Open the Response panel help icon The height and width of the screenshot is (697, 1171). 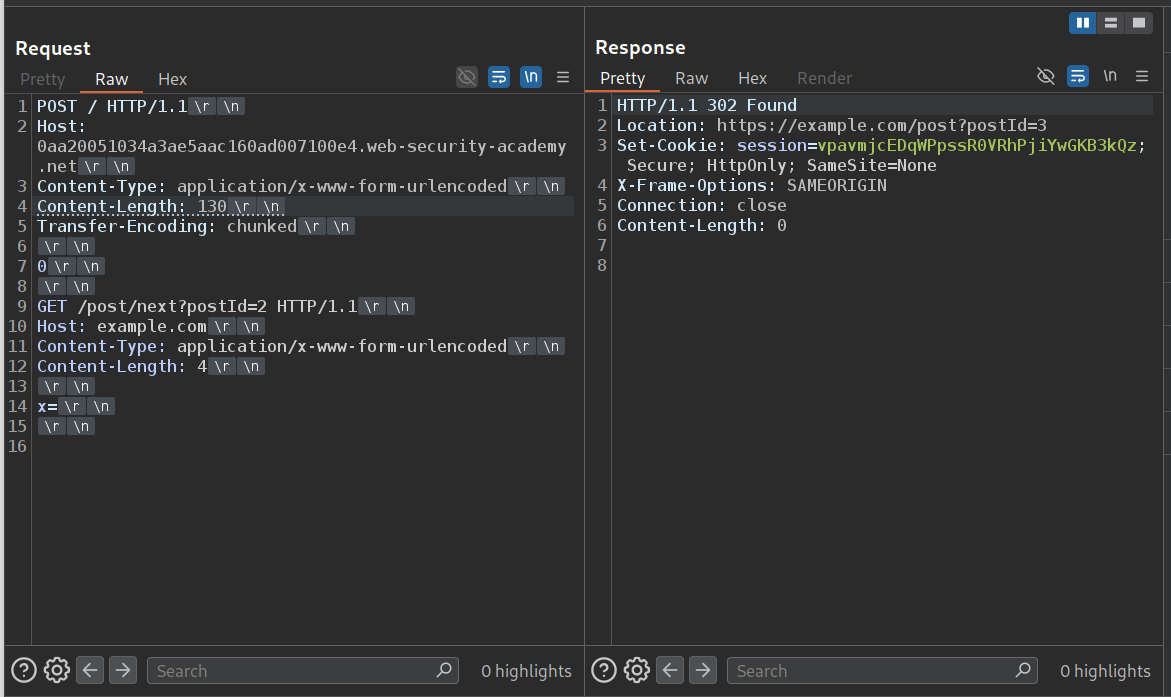[604, 670]
